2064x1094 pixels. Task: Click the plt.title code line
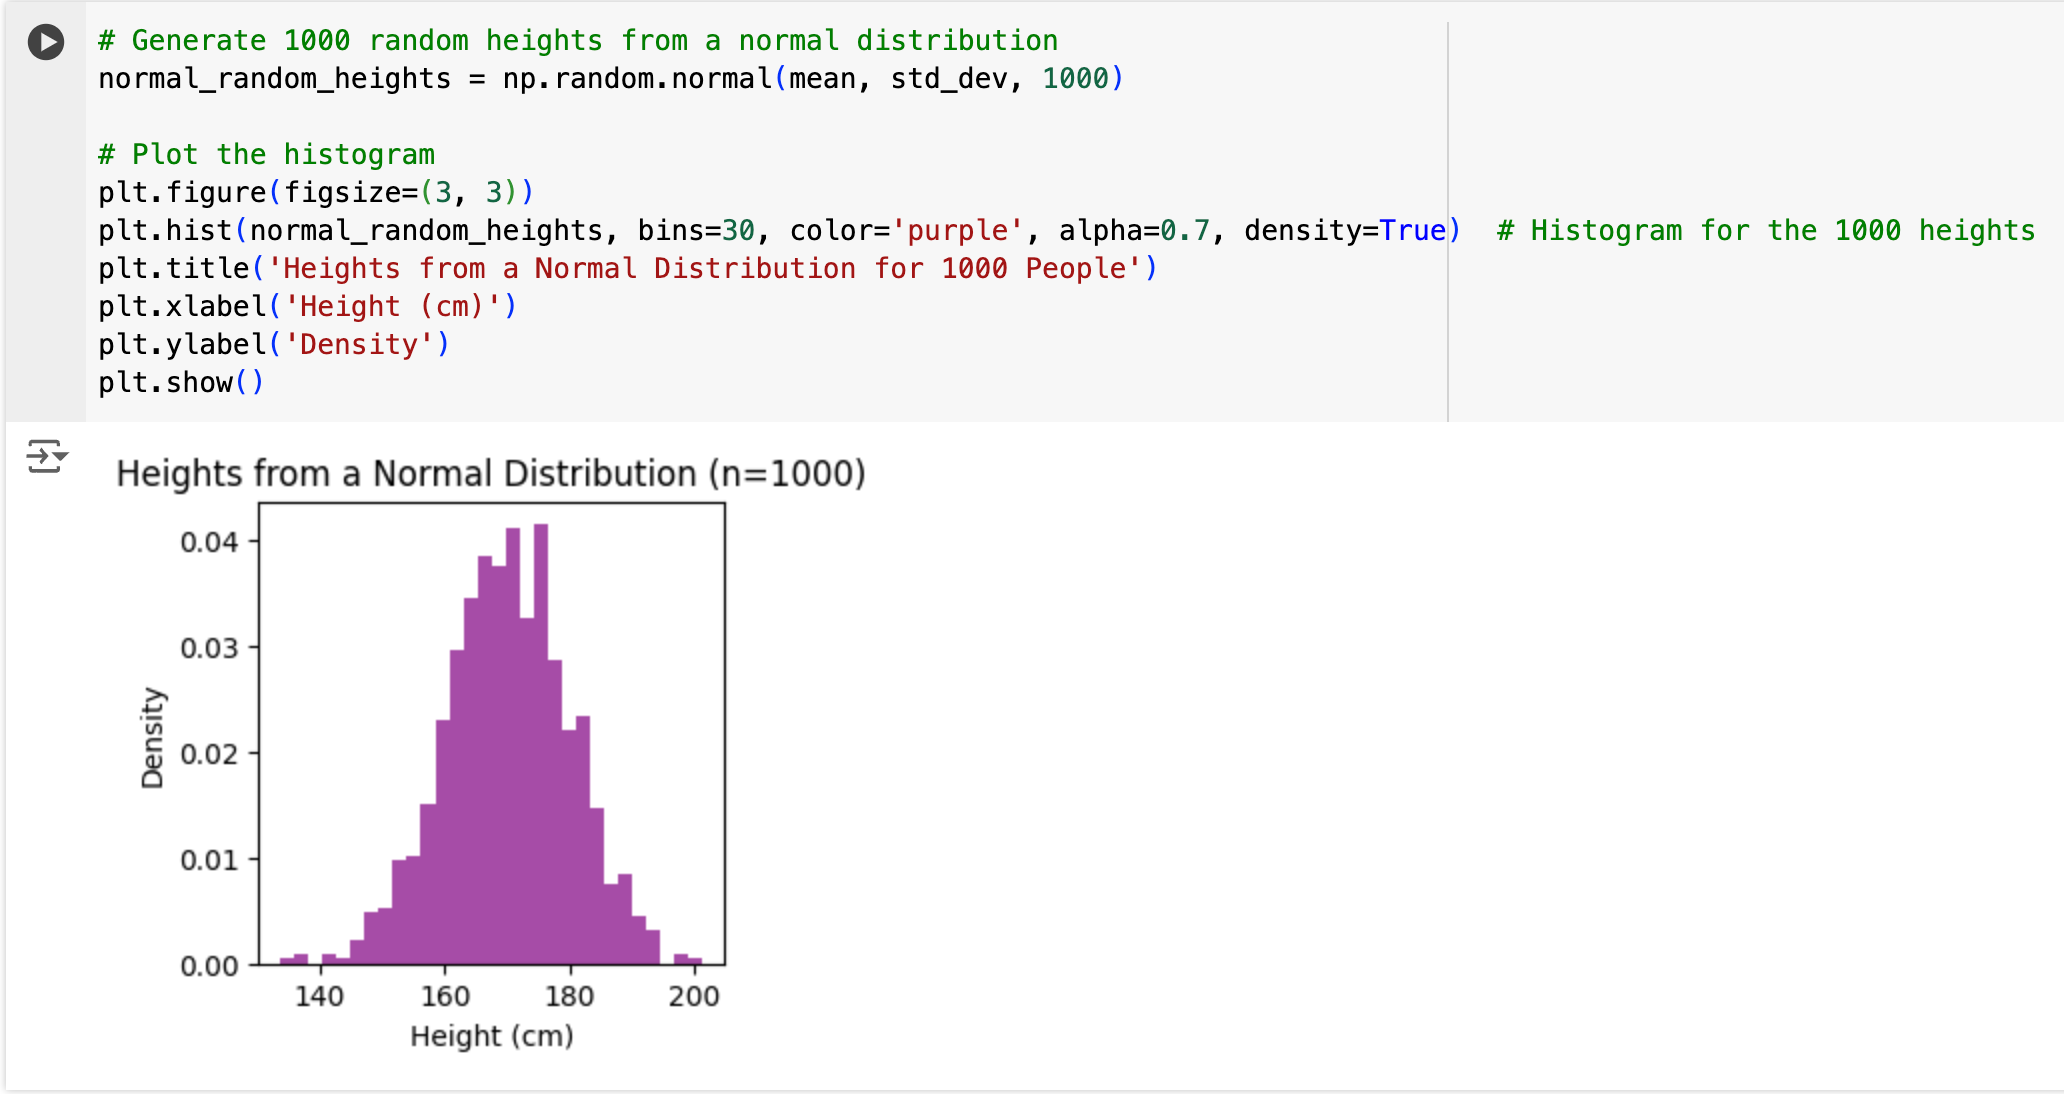628,269
